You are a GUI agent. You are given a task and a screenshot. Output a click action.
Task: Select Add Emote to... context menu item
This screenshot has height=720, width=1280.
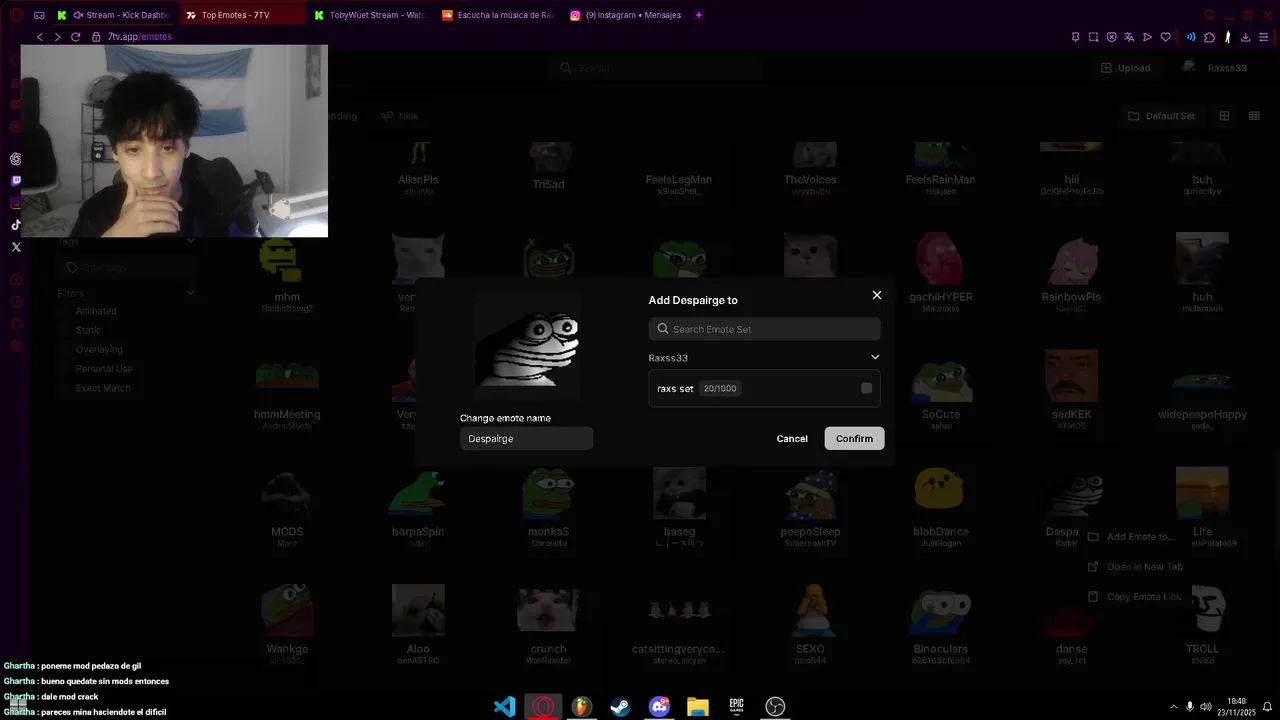tap(1131, 537)
